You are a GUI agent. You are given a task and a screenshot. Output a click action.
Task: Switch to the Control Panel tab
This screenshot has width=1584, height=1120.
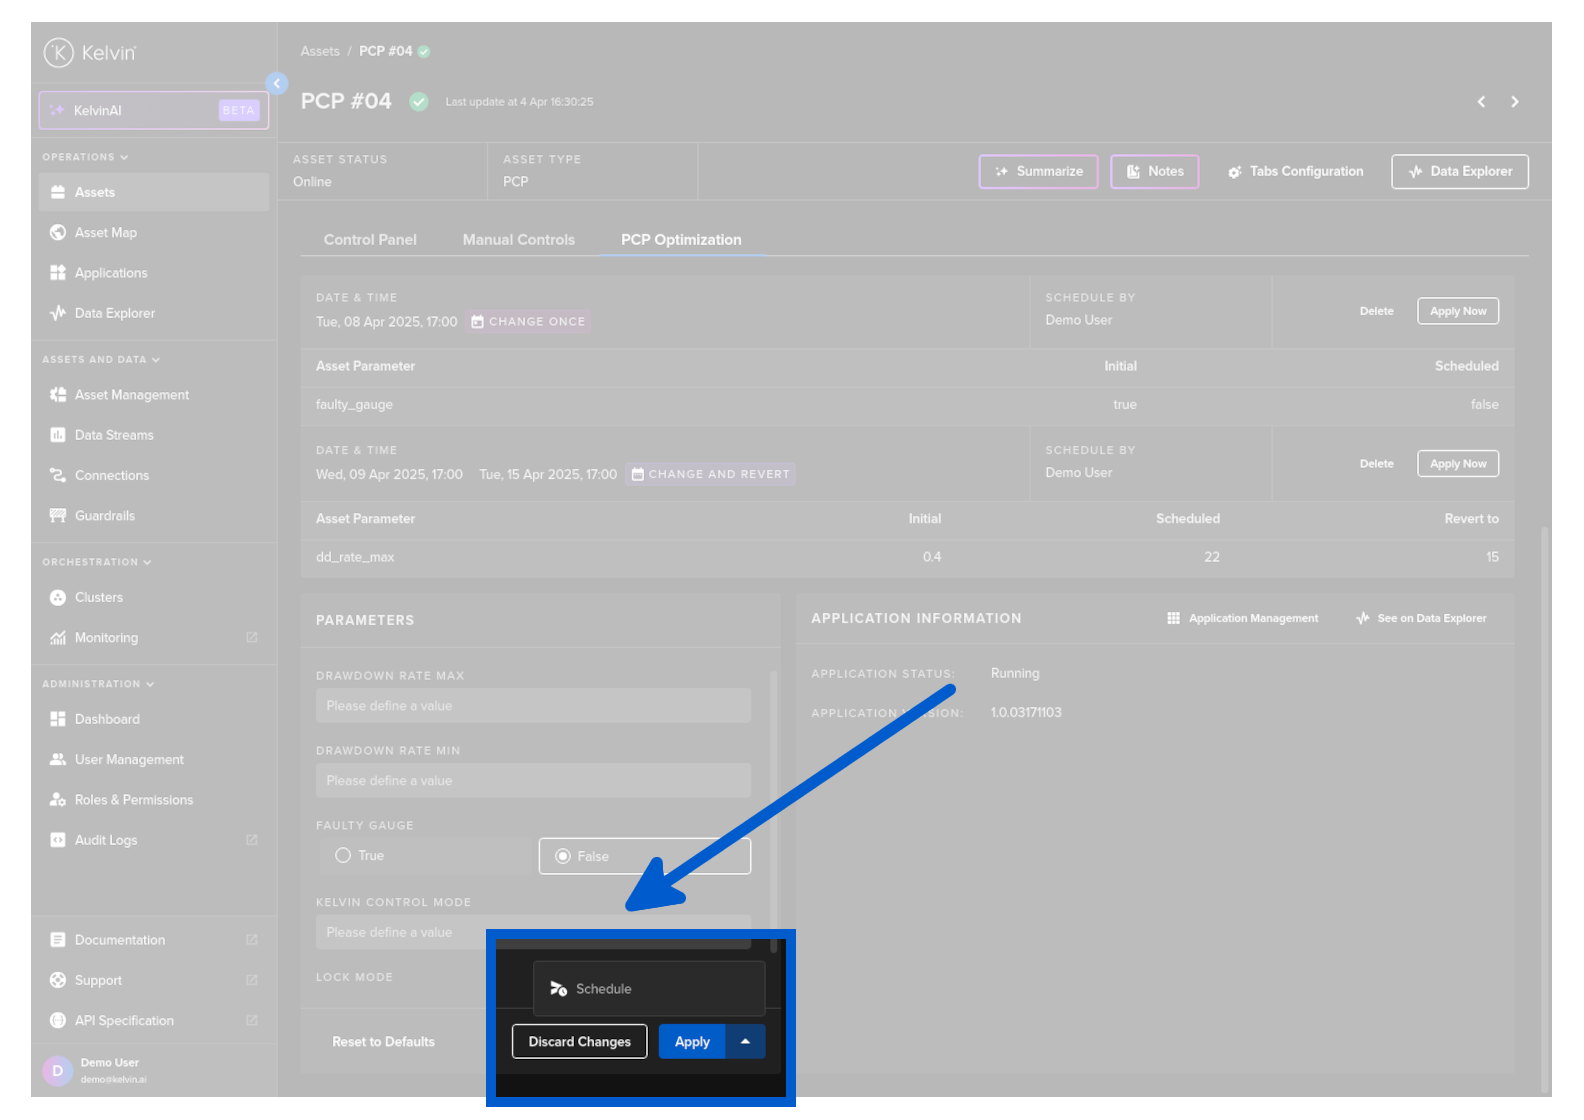pos(370,240)
